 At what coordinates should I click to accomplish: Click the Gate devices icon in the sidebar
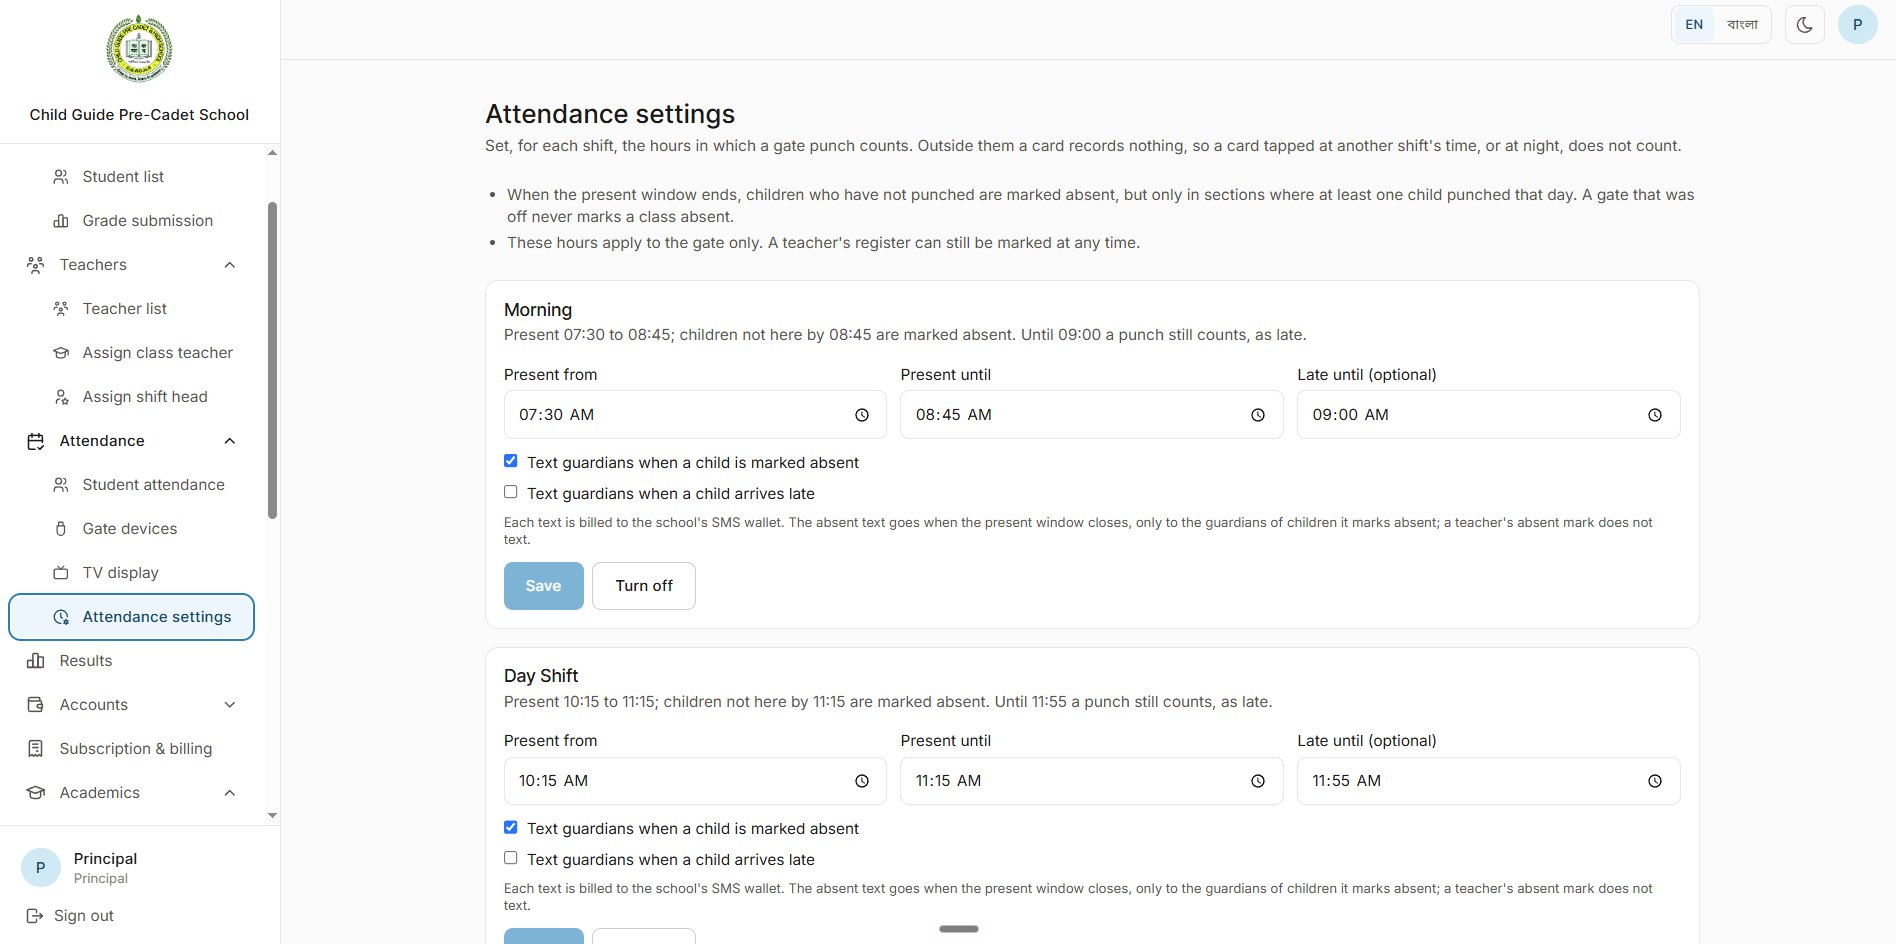61,529
